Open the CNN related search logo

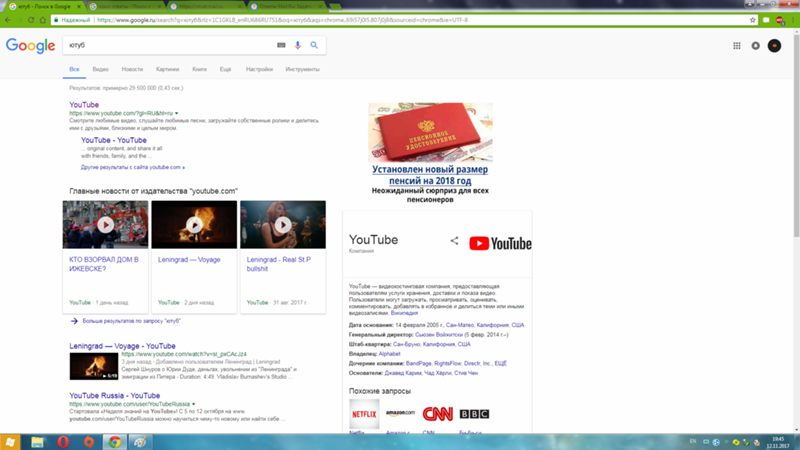click(437, 414)
